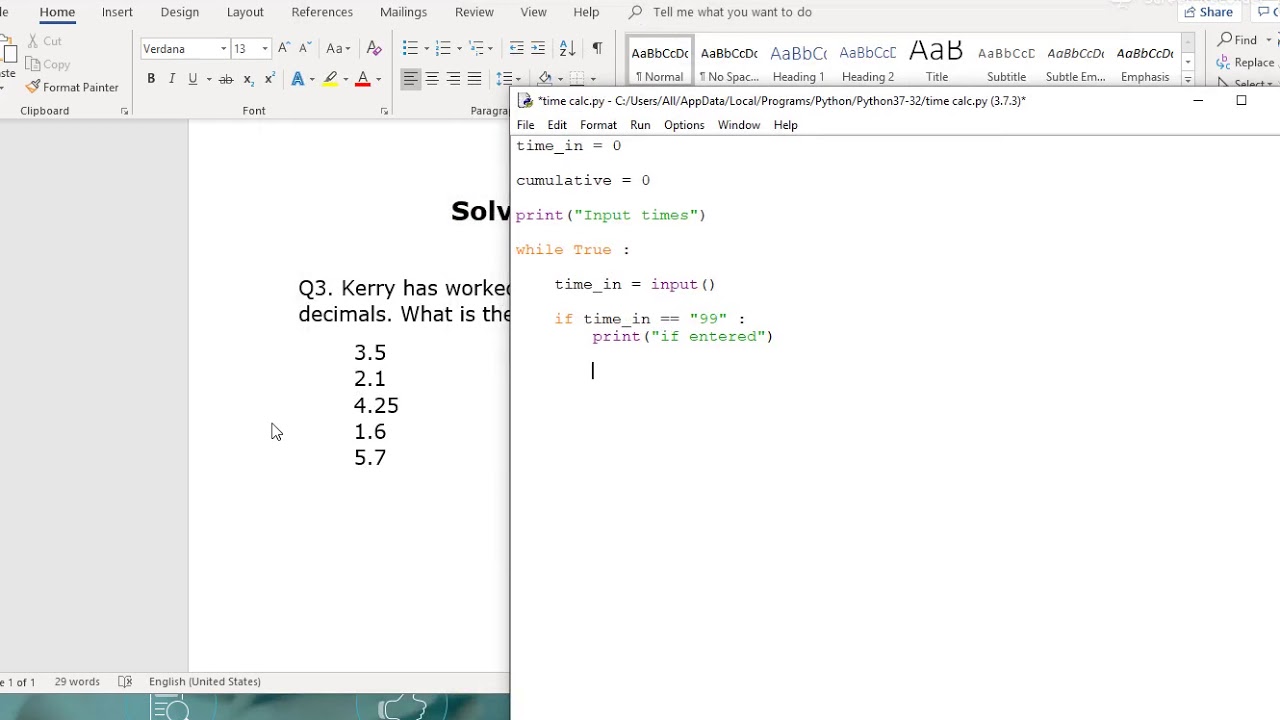Image resolution: width=1280 pixels, height=720 pixels.
Task: Open the Format menu in IDLE editor
Action: click(x=598, y=125)
